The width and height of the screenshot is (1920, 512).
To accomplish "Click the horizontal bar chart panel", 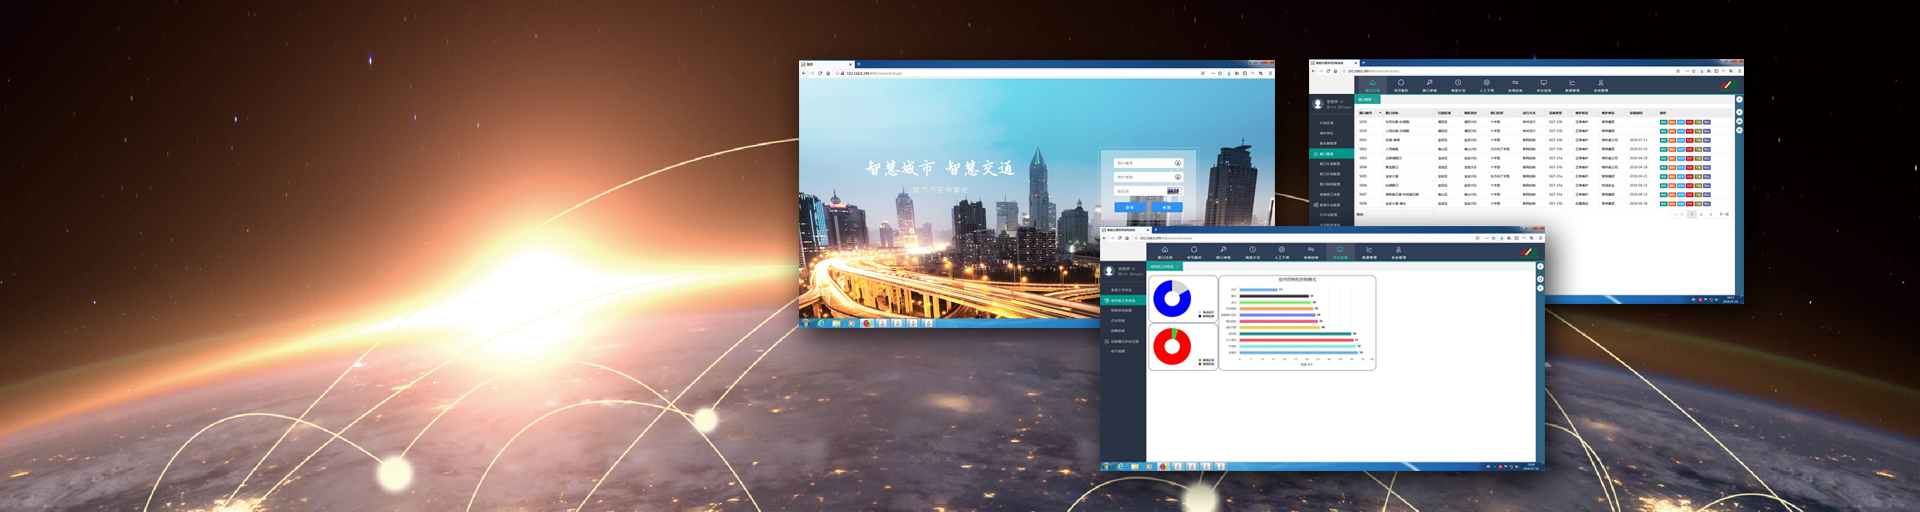I will pyautogui.click(x=1297, y=323).
